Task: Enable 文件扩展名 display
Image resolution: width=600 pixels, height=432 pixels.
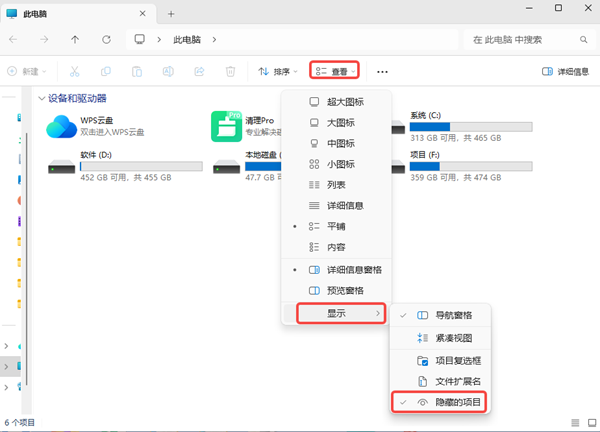Action: point(440,381)
